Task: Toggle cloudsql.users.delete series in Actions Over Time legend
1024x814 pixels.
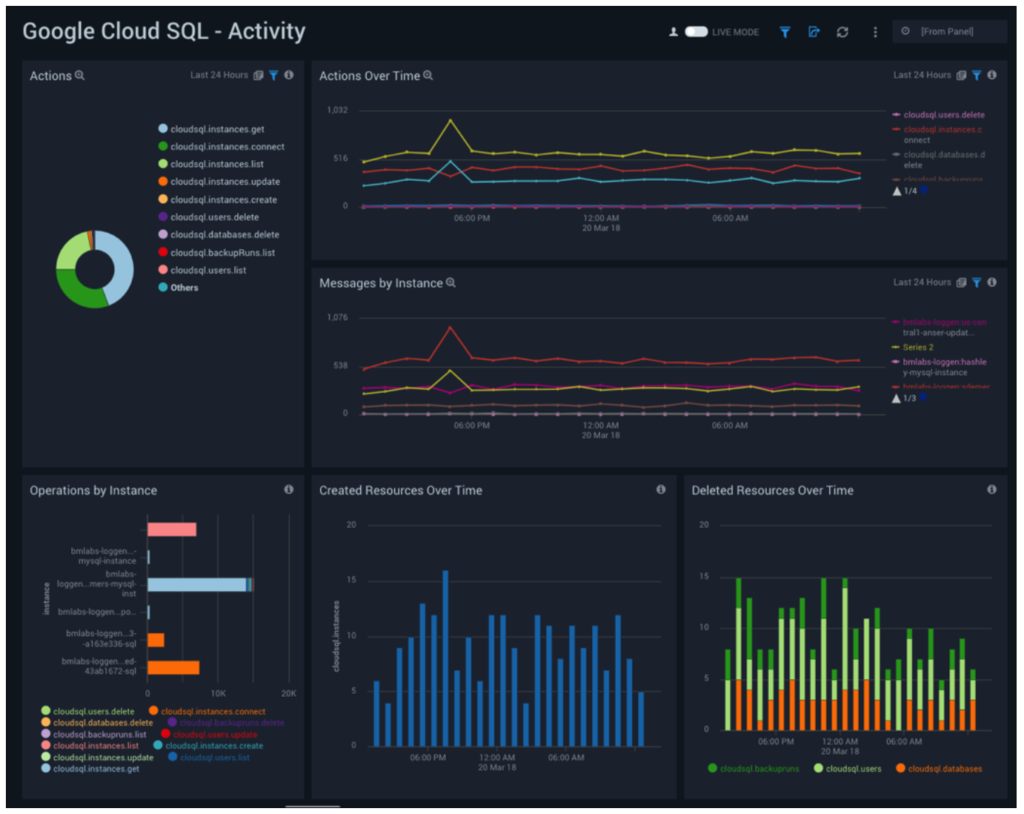Action: (x=938, y=115)
